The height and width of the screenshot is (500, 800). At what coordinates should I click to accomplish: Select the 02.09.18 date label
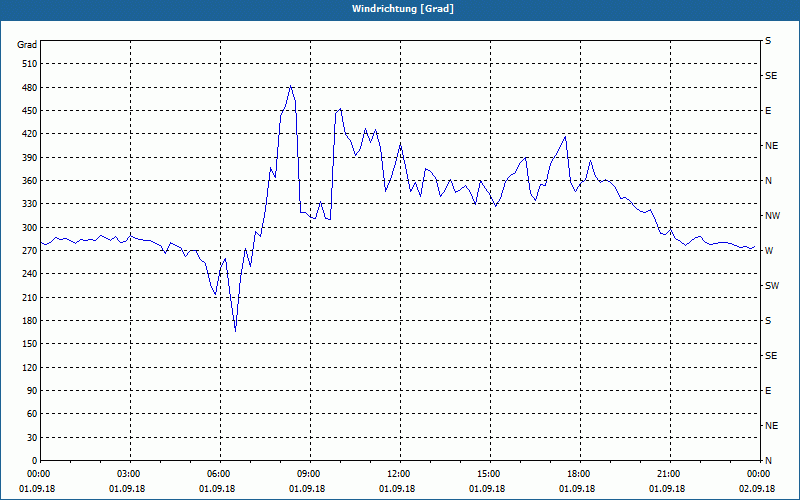(757, 489)
